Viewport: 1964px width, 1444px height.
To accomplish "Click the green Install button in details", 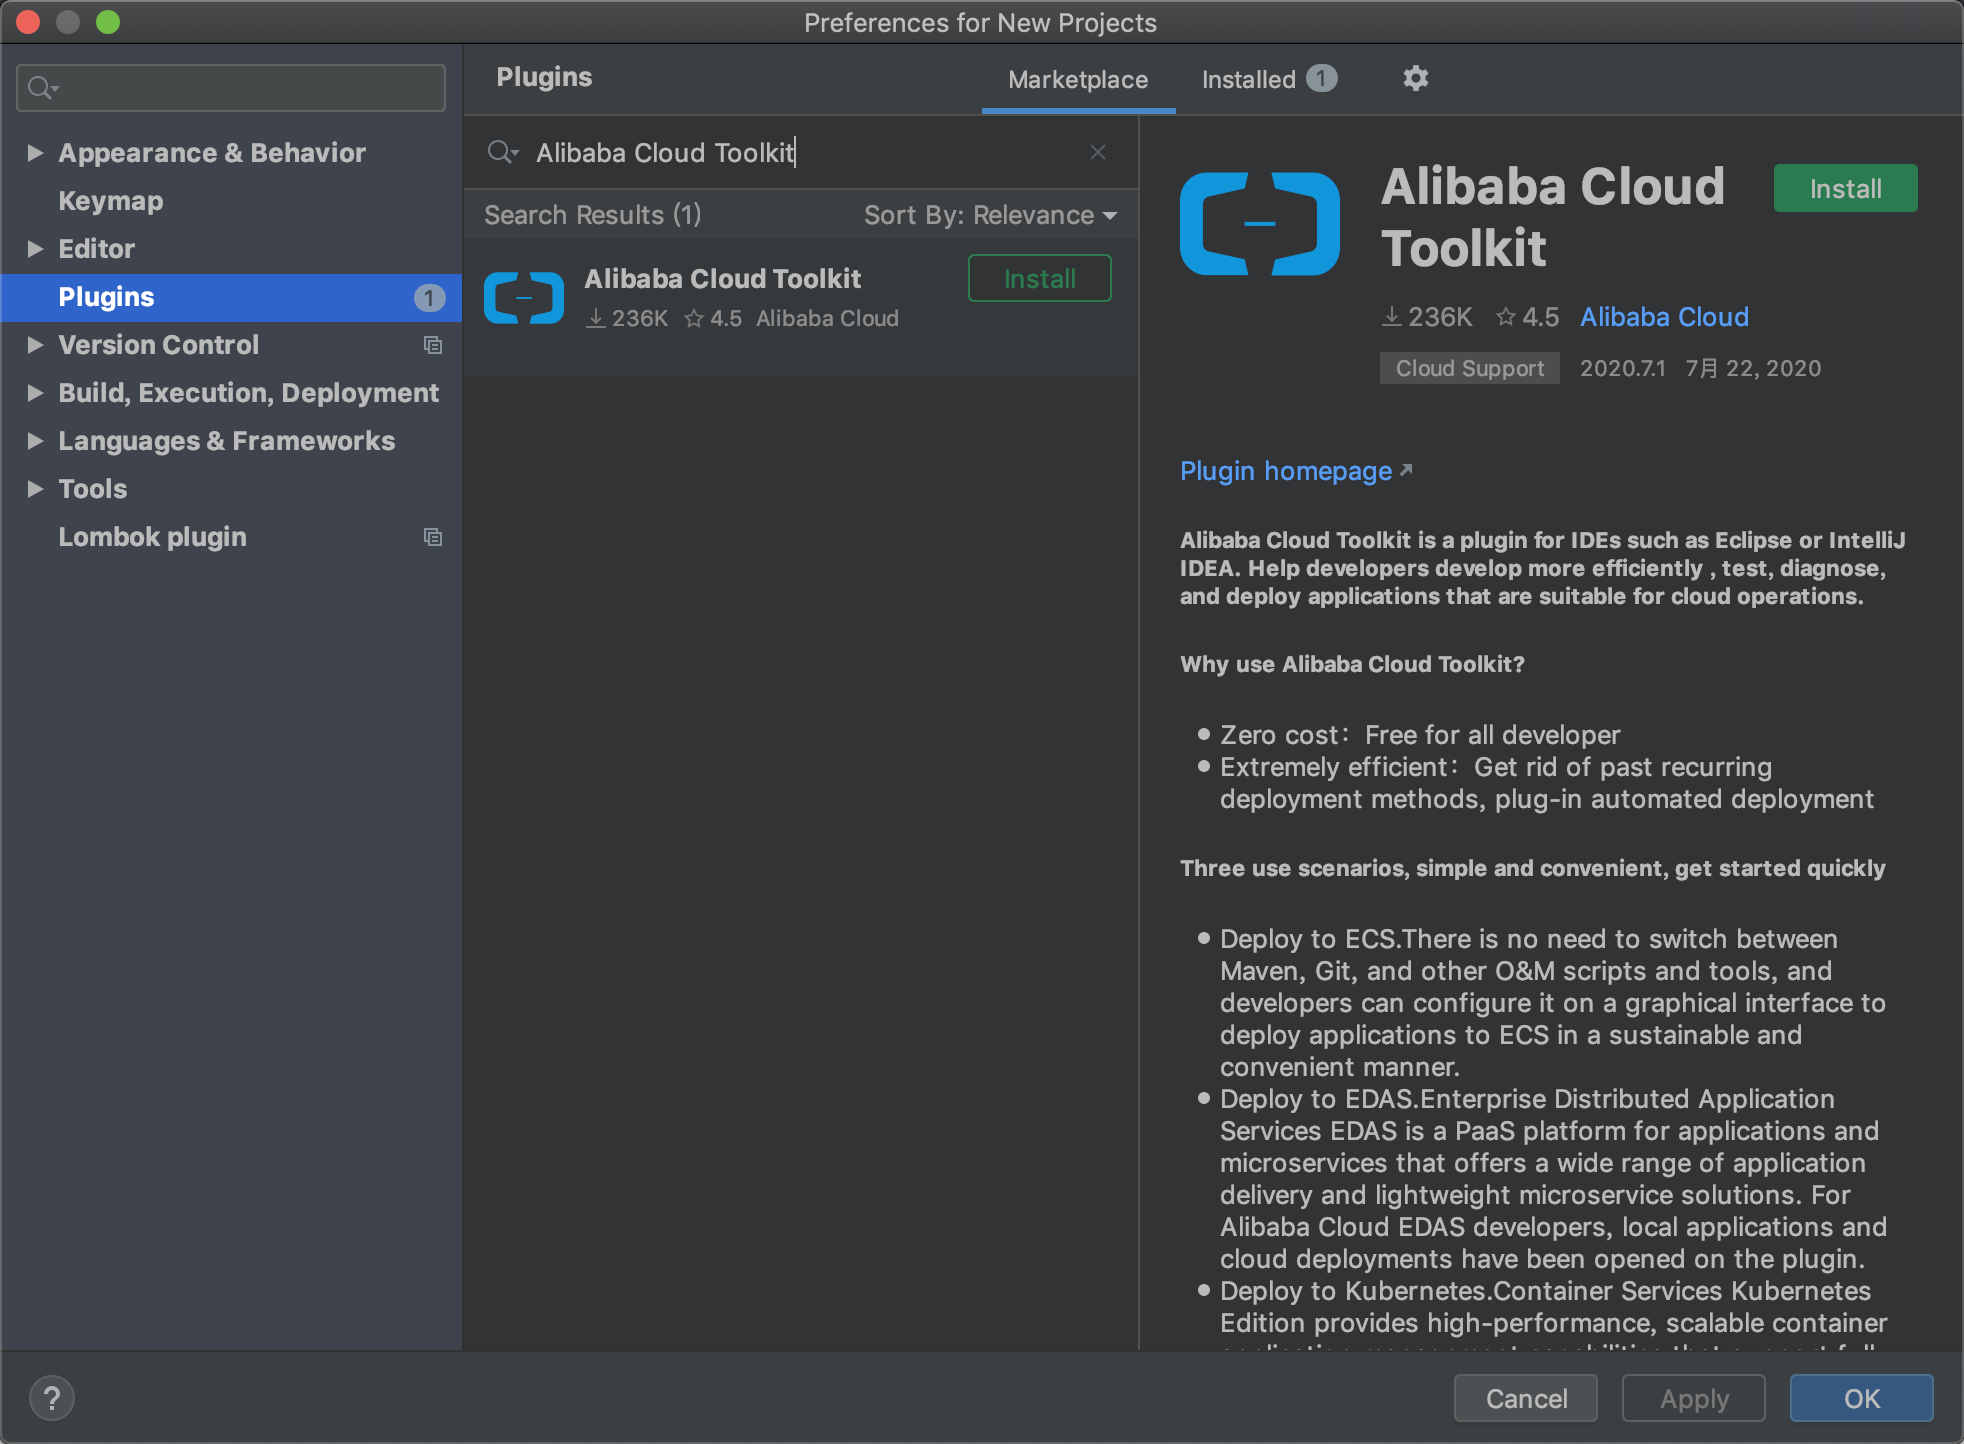I will 1846,188.
